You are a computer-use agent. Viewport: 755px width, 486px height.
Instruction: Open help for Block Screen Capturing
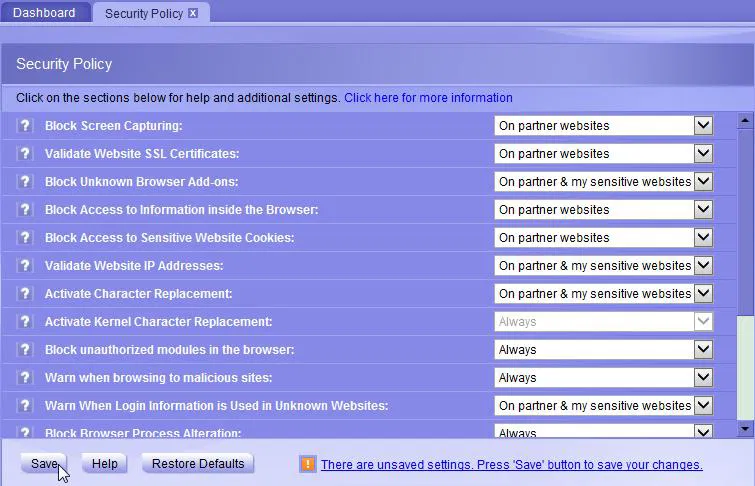coord(25,126)
